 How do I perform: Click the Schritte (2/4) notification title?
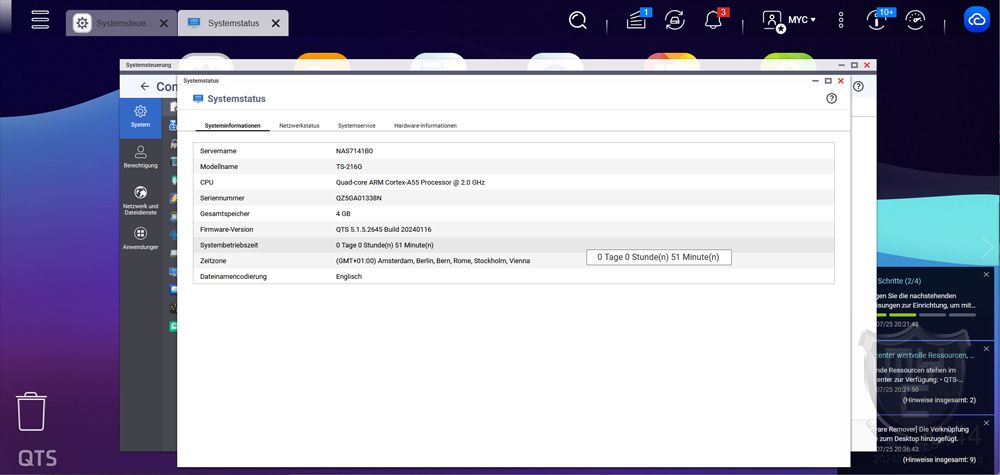pyautogui.click(x=899, y=281)
